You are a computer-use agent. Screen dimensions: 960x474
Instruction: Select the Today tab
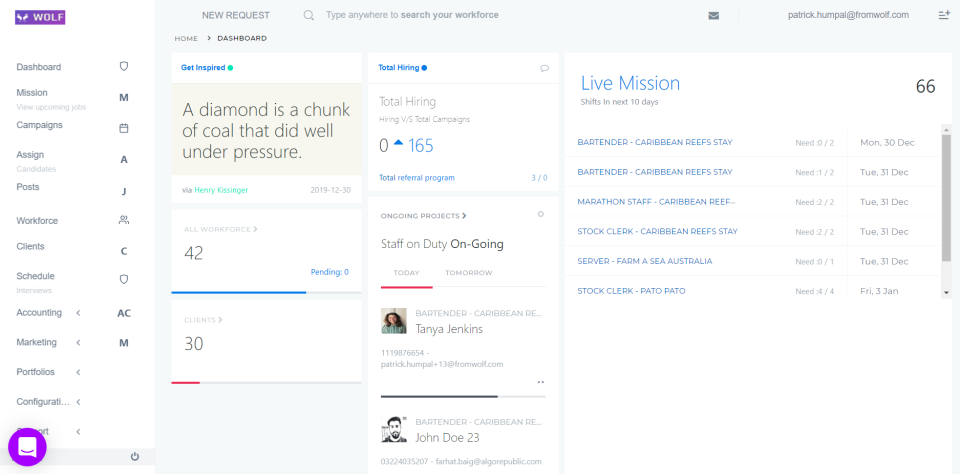pos(406,273)
